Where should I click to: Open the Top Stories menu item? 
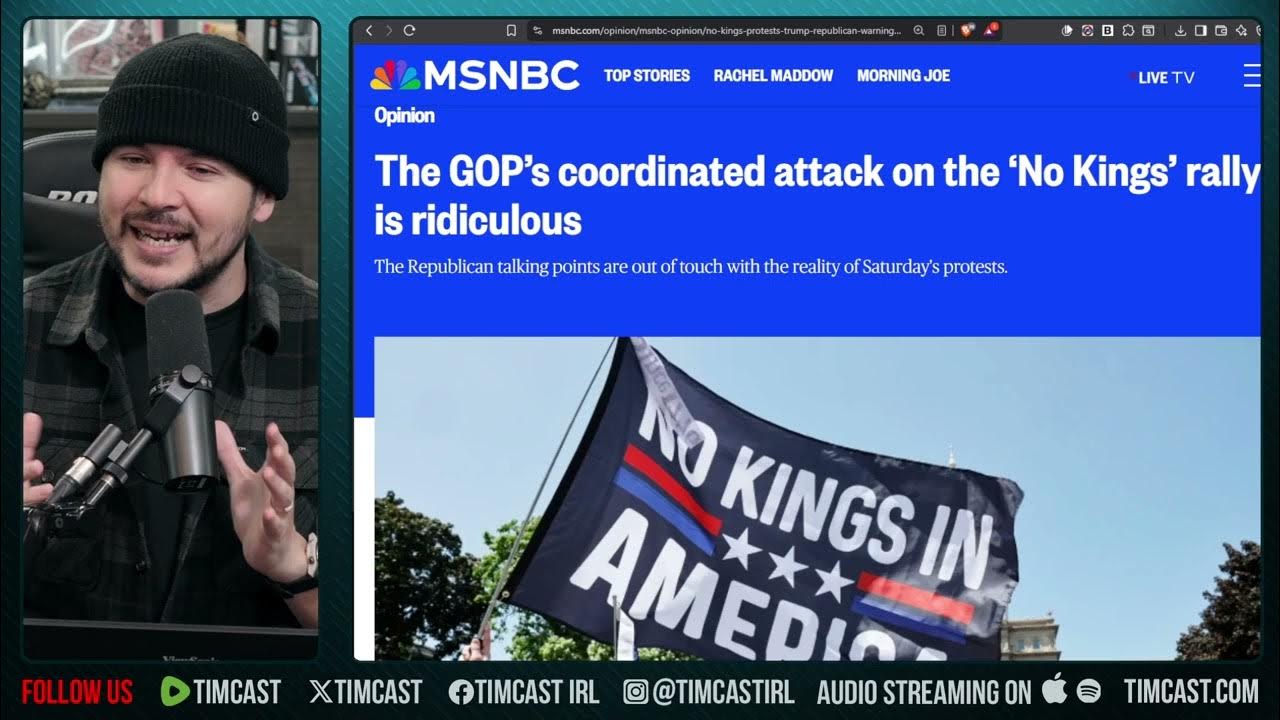(647, 75)
